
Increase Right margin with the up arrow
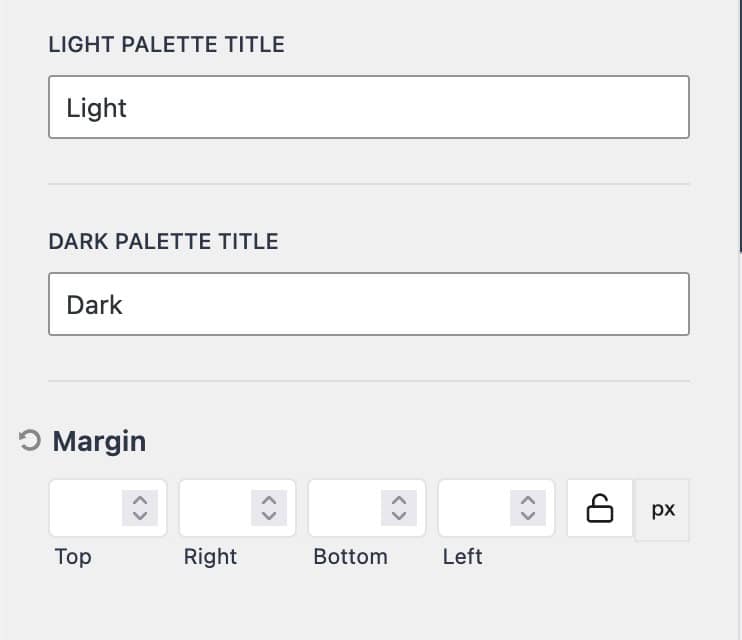[x=269, y=501]
